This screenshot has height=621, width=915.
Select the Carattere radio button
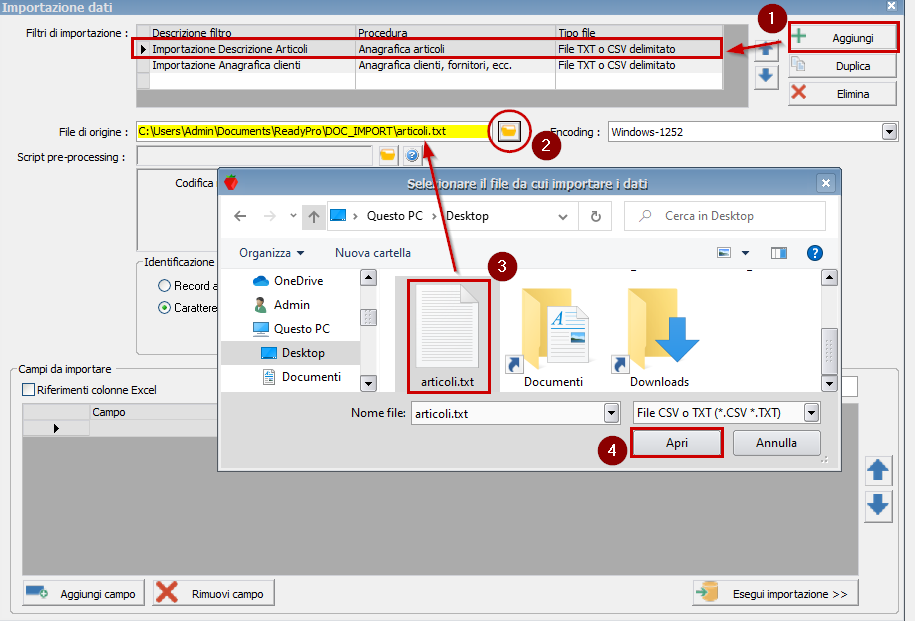(x=164, y=308)
